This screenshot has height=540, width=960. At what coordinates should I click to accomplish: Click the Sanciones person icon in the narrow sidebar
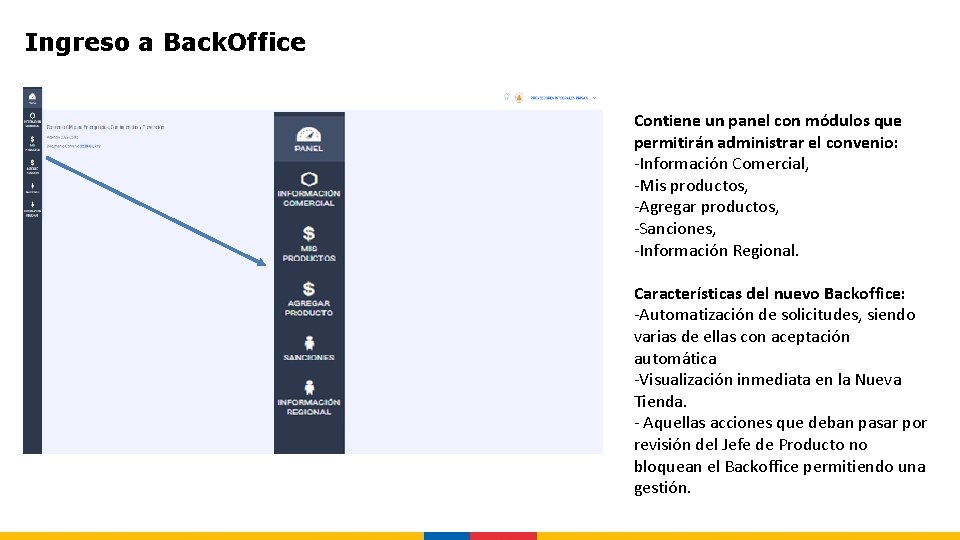32,188
